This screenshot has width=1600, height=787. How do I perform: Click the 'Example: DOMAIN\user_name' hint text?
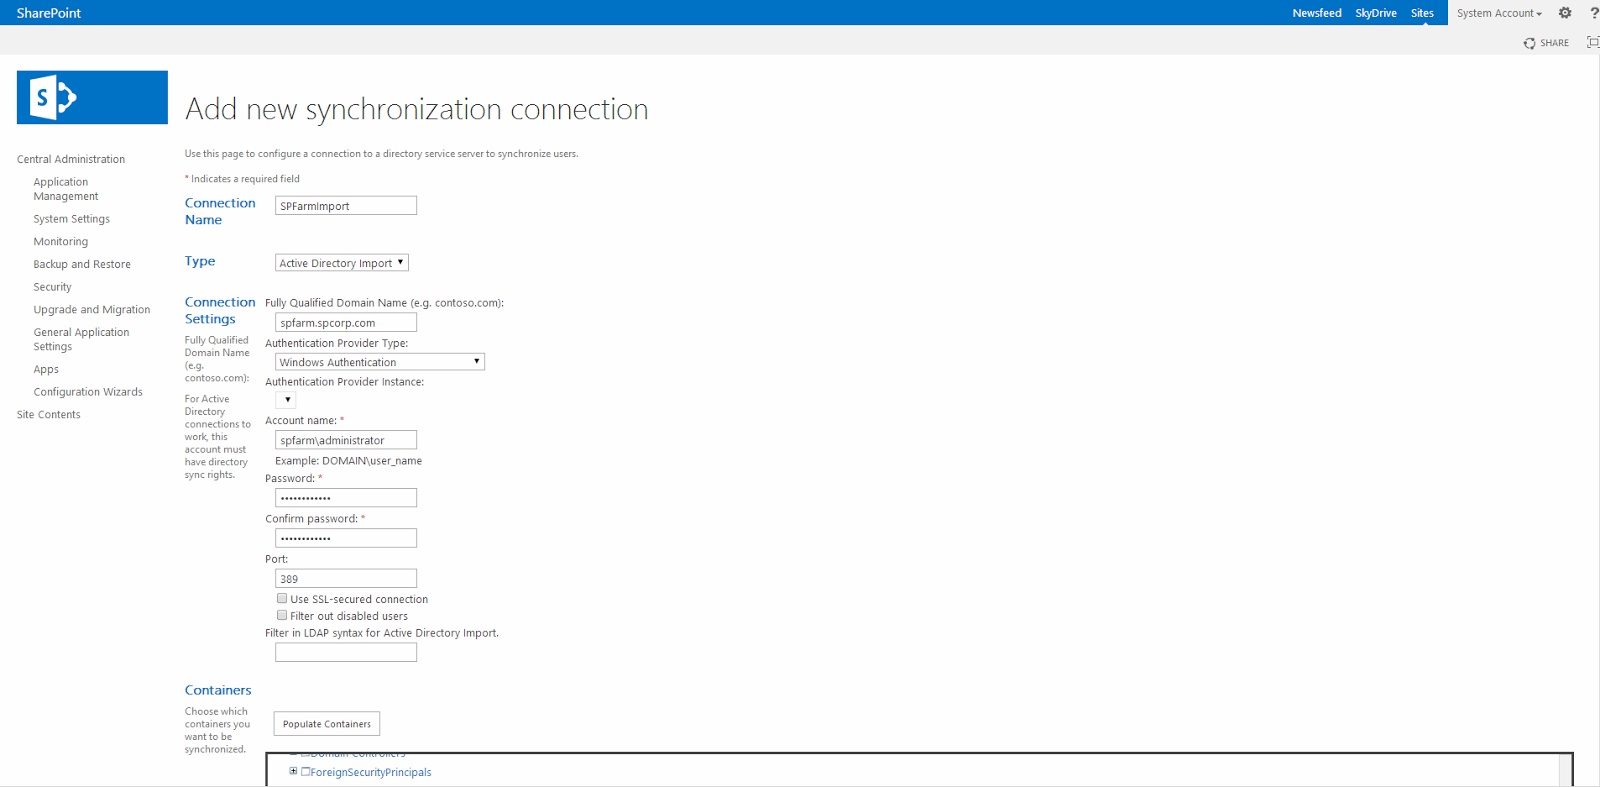point(349,461)
